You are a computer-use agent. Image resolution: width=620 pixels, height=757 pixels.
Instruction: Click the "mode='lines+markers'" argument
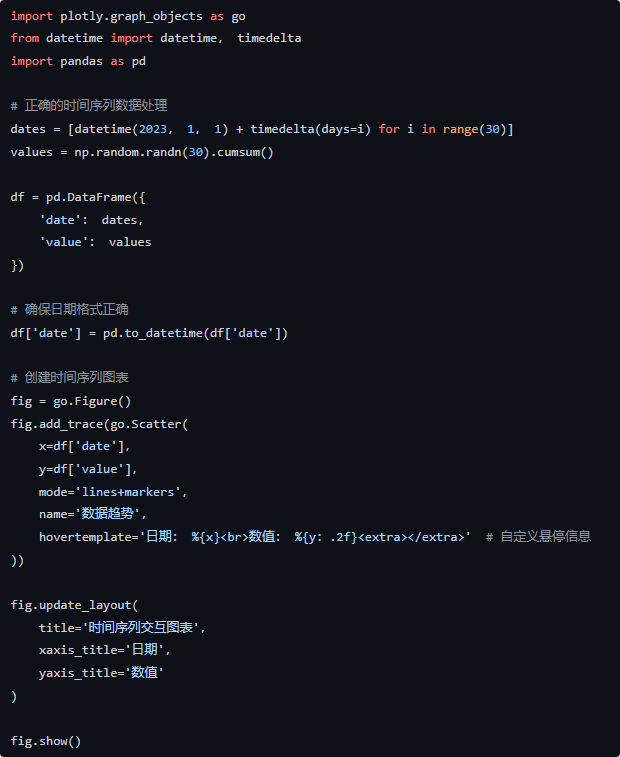[113, 491]
